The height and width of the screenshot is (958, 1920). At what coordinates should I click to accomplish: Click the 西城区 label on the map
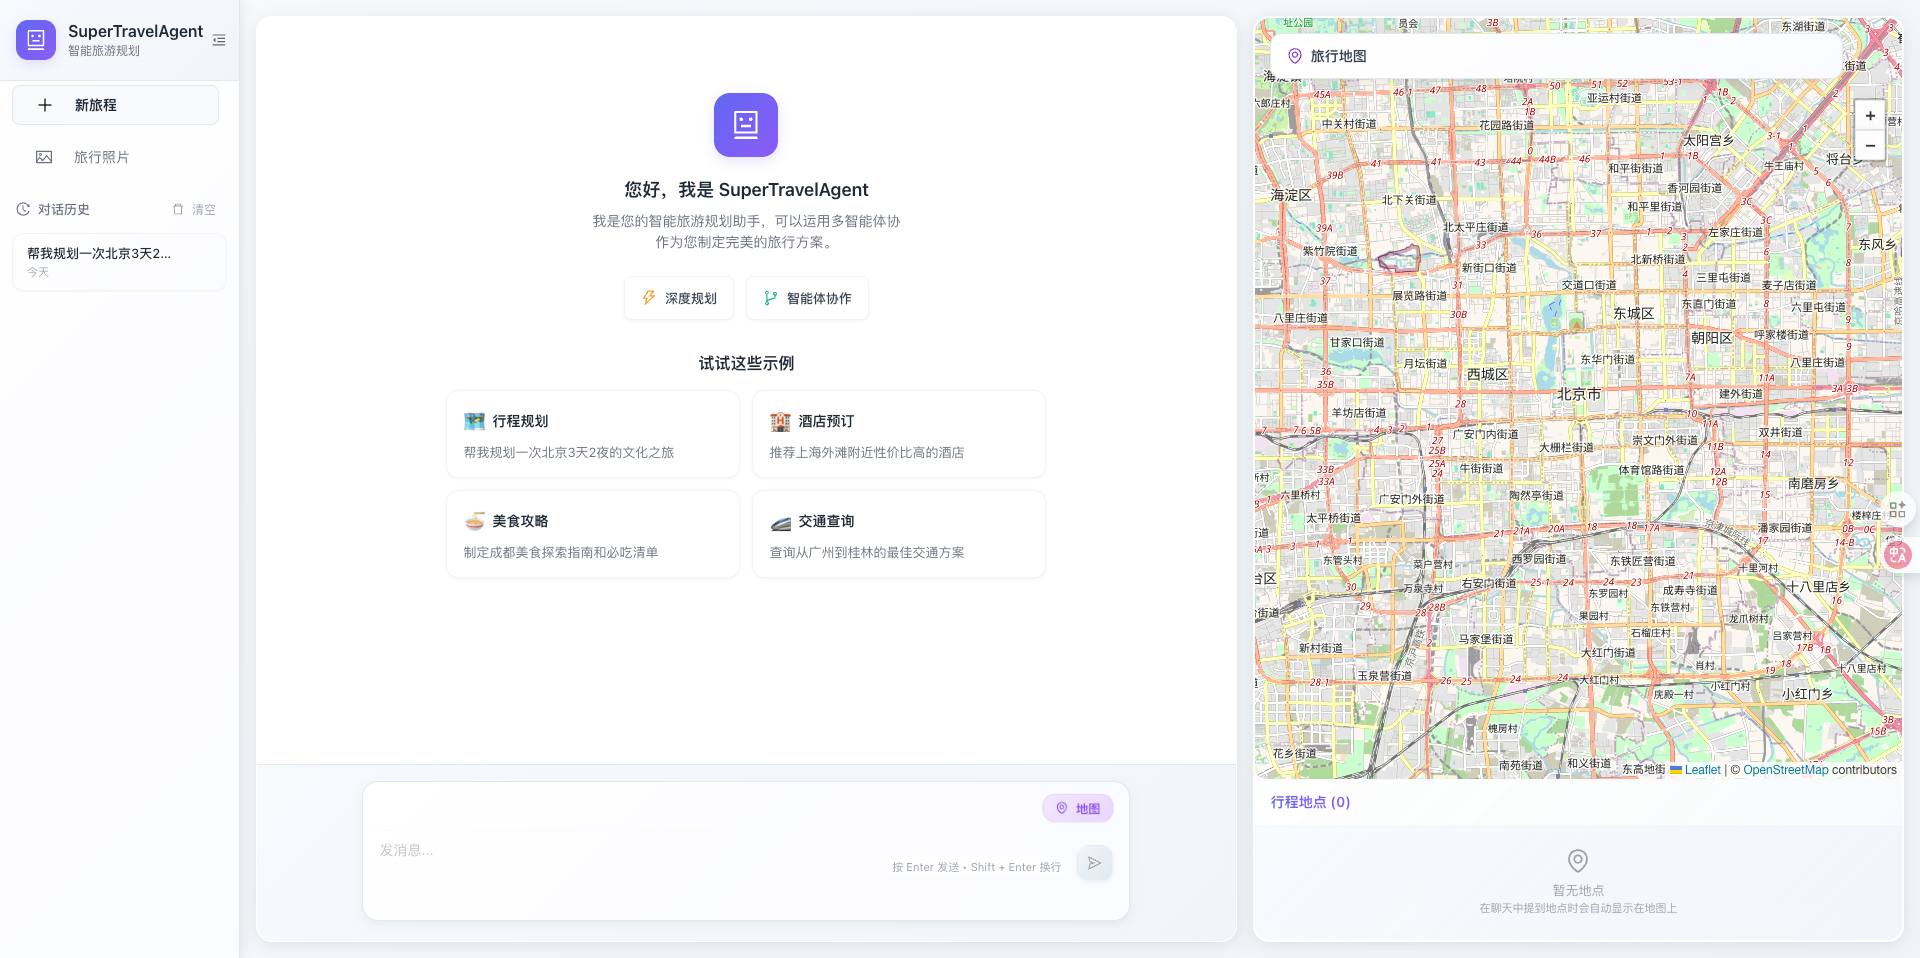1487,374
